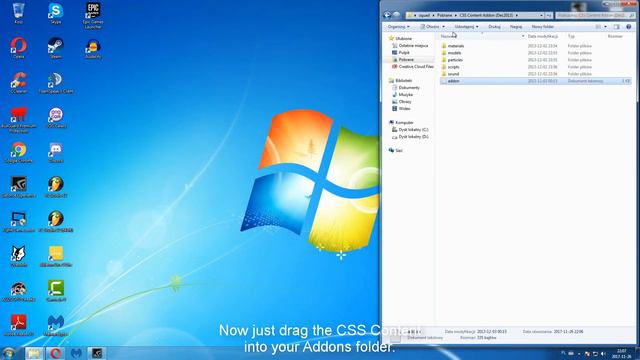Screen dimensions: 640x360
Task: Open the Windows Start menu orb
Action: (x=9, y=353)
